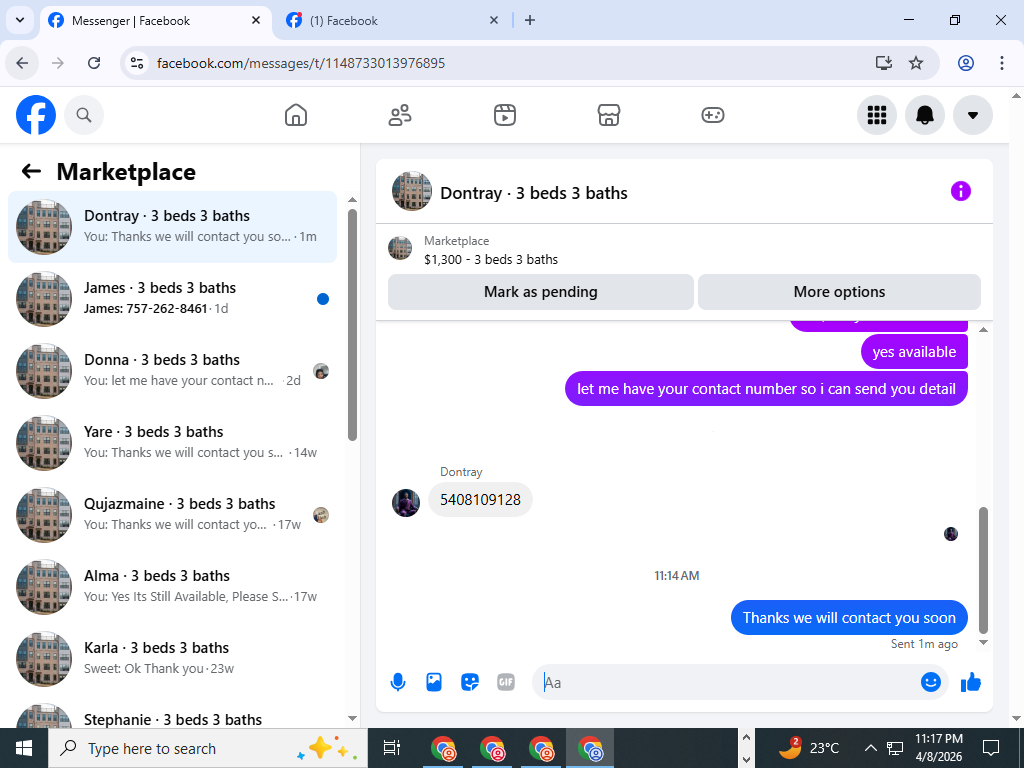1024x768 pixels.
Task: Go back using the Marketplace back arrow
Action: (31, 171)
